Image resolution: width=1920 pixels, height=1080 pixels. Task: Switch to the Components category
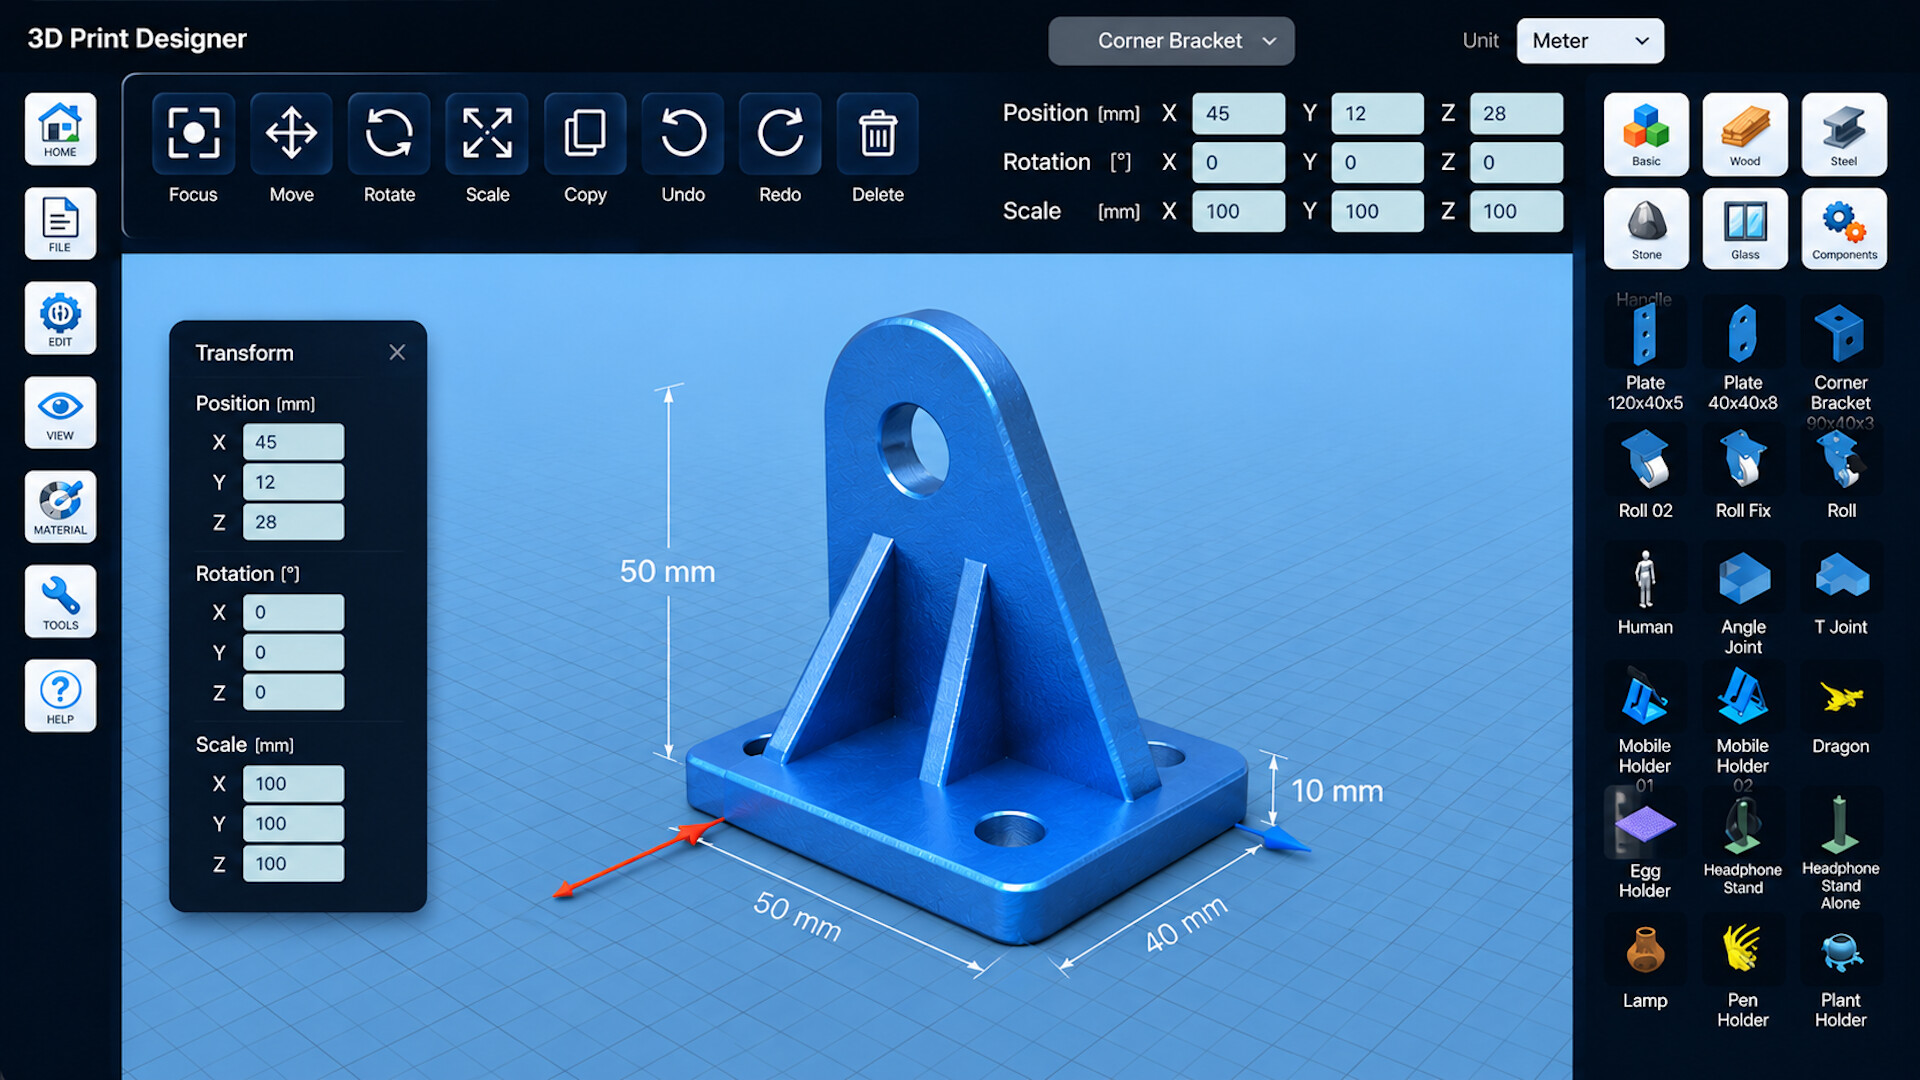click(1844, 229)
